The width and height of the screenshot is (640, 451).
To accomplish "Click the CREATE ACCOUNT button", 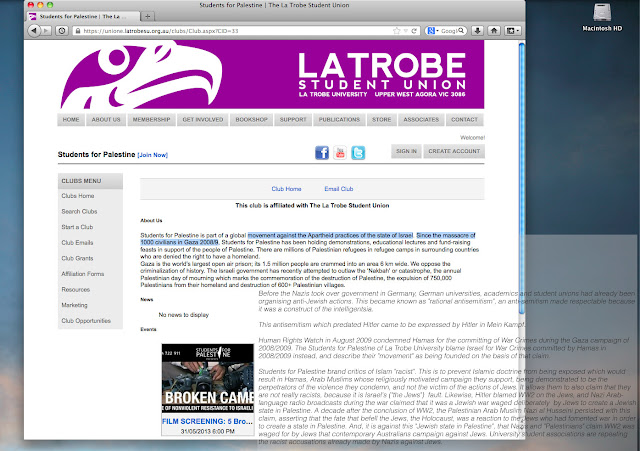I will pos(454,151).
